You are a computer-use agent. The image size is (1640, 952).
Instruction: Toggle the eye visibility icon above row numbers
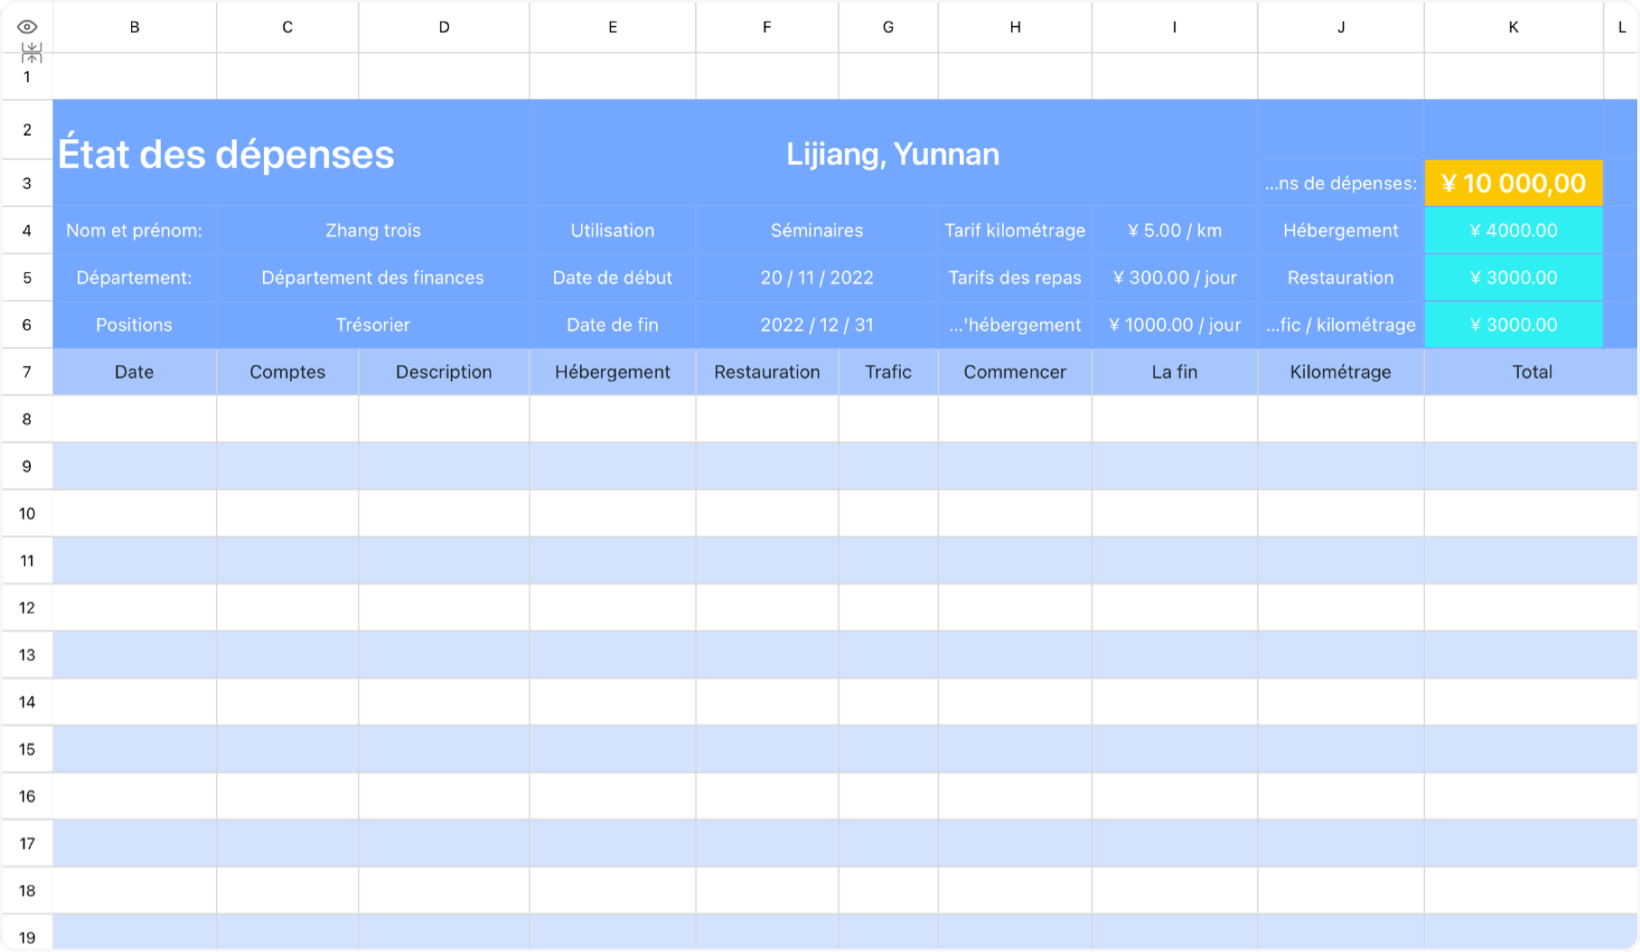(27, 27)
